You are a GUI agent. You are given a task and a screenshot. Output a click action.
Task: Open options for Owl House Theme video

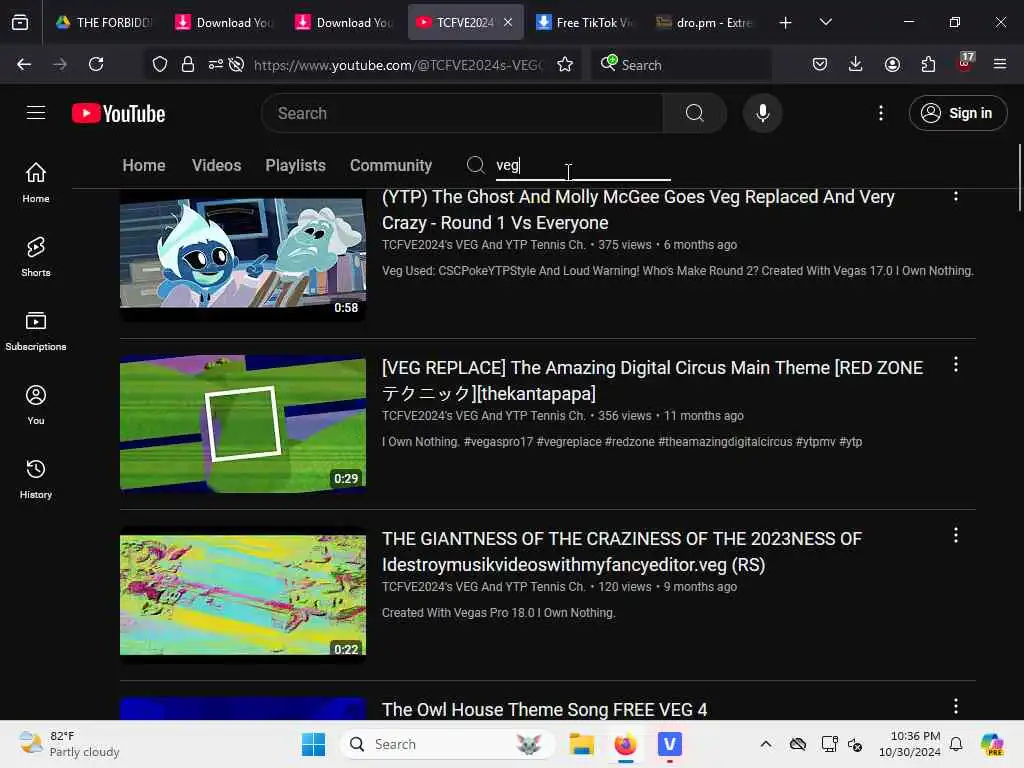click(x=955, y=707)
